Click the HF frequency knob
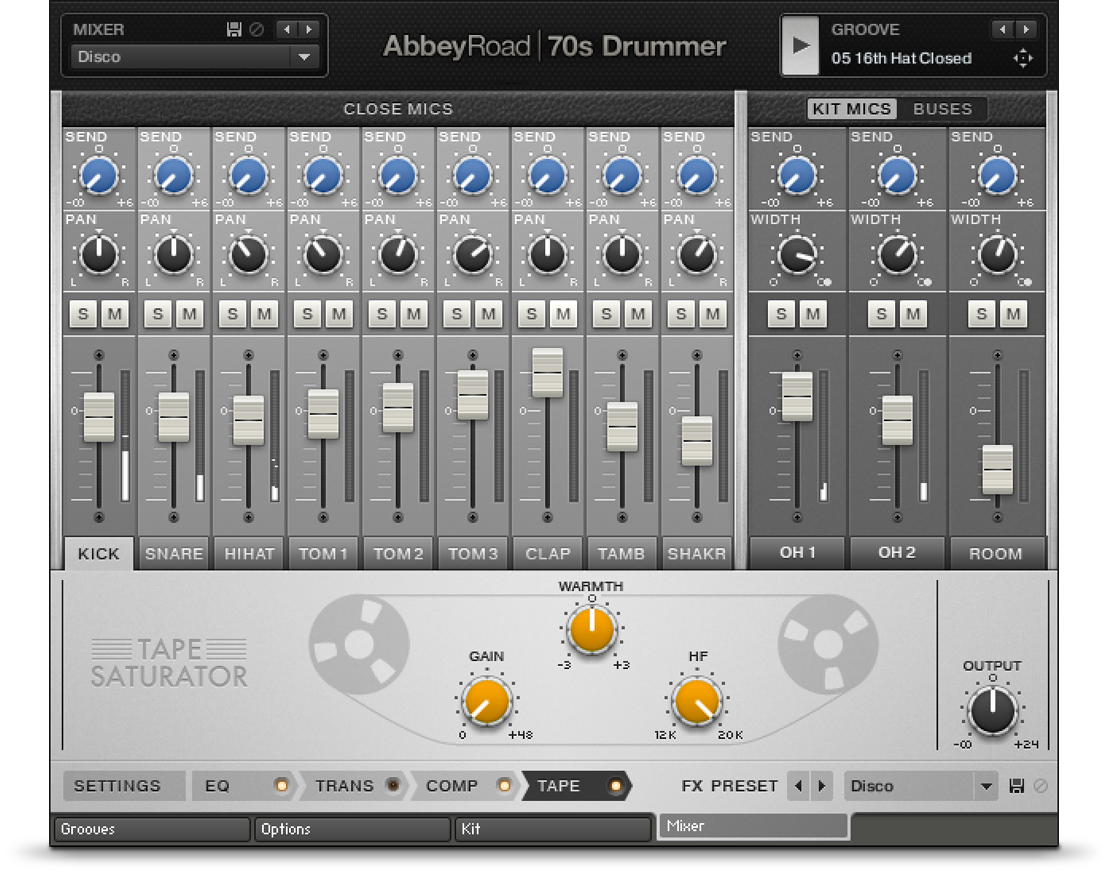Image resolution: width=1110 pixels, height=880 pixels. (697, 701)
